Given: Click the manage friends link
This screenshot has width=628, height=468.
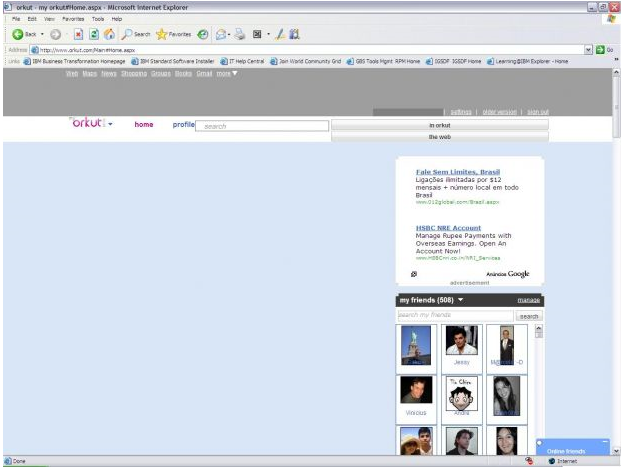Looking at the screenshot, I should click(528, 300).
